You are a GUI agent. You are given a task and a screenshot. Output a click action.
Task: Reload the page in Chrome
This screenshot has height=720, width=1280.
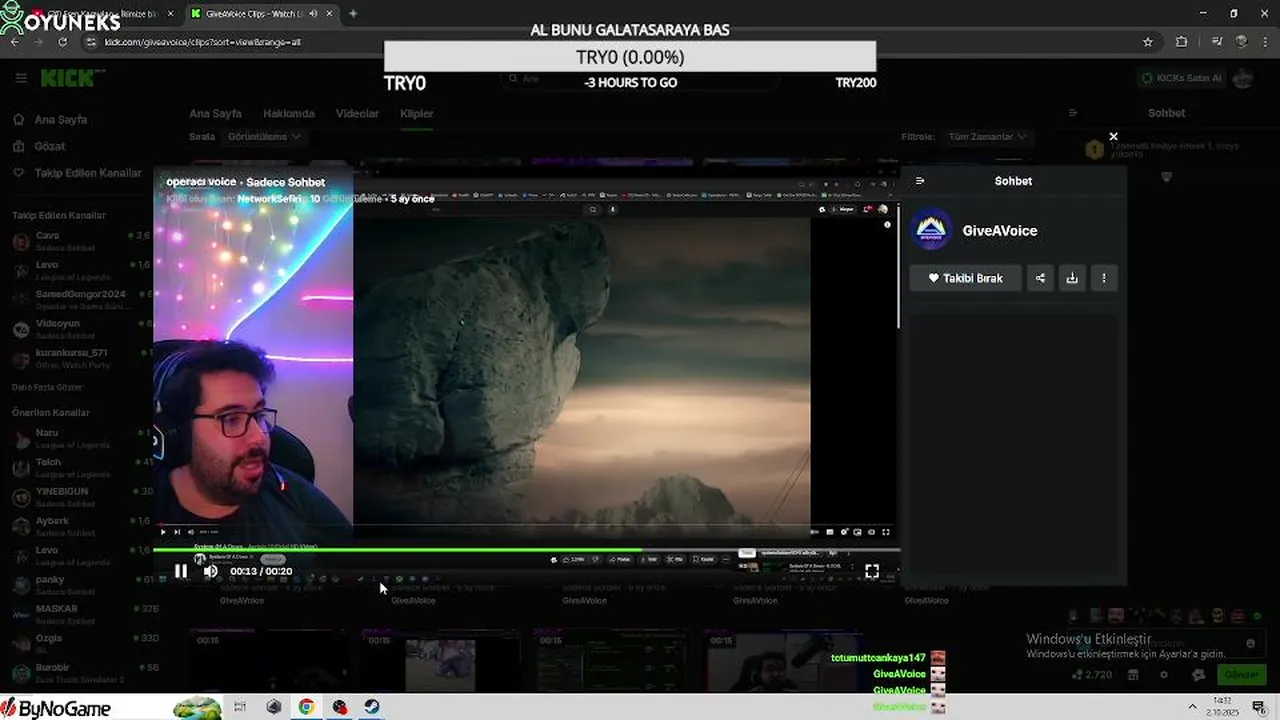click(62, 42)
